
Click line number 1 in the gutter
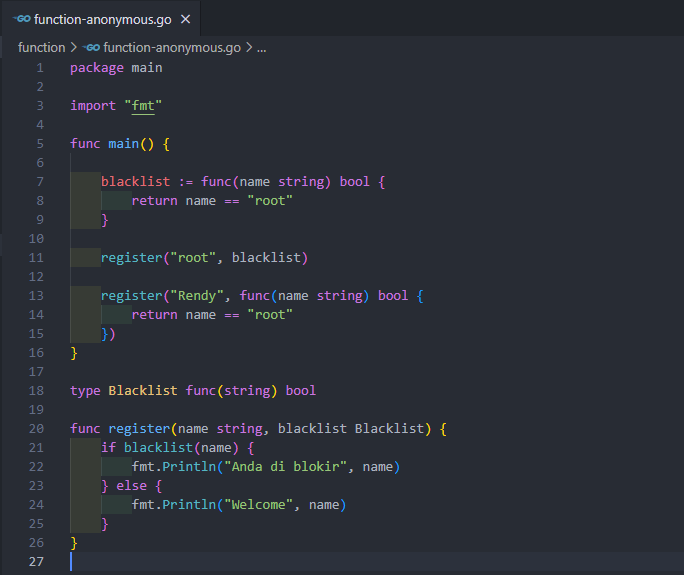[40, 68]
